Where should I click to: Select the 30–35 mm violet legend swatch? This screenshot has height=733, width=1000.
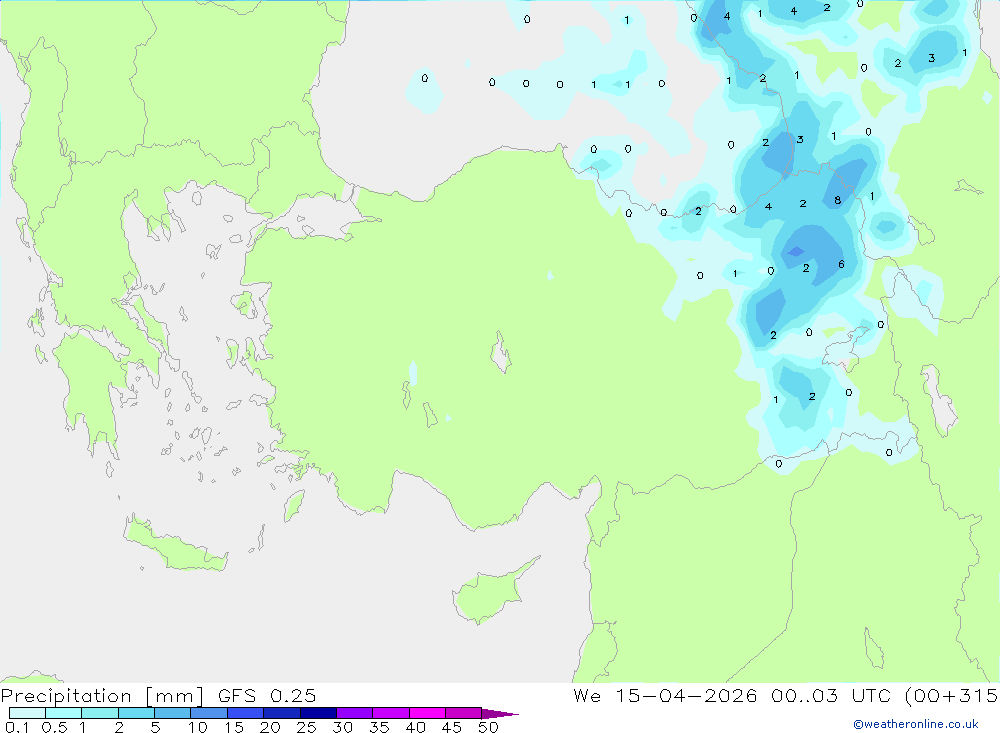(355, 713)
